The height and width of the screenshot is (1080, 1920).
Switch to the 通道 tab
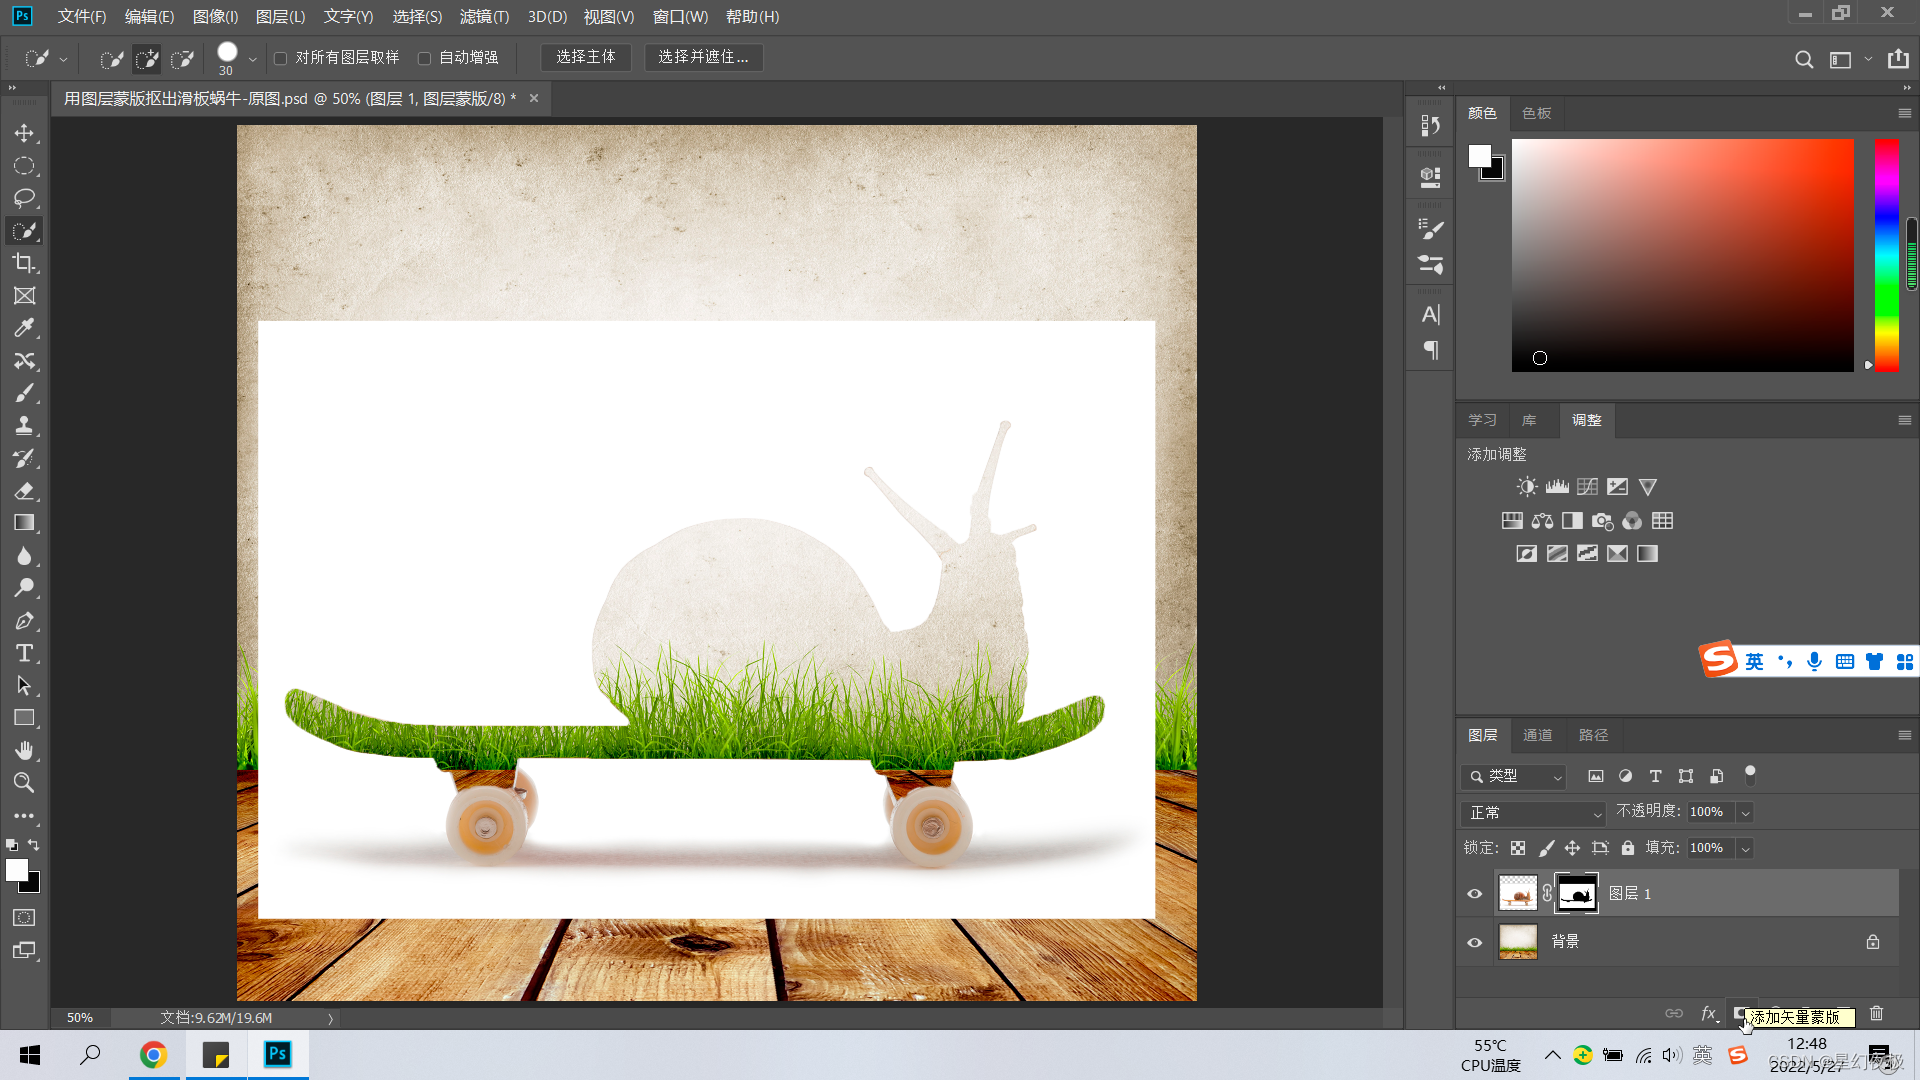click(1537, 735)
